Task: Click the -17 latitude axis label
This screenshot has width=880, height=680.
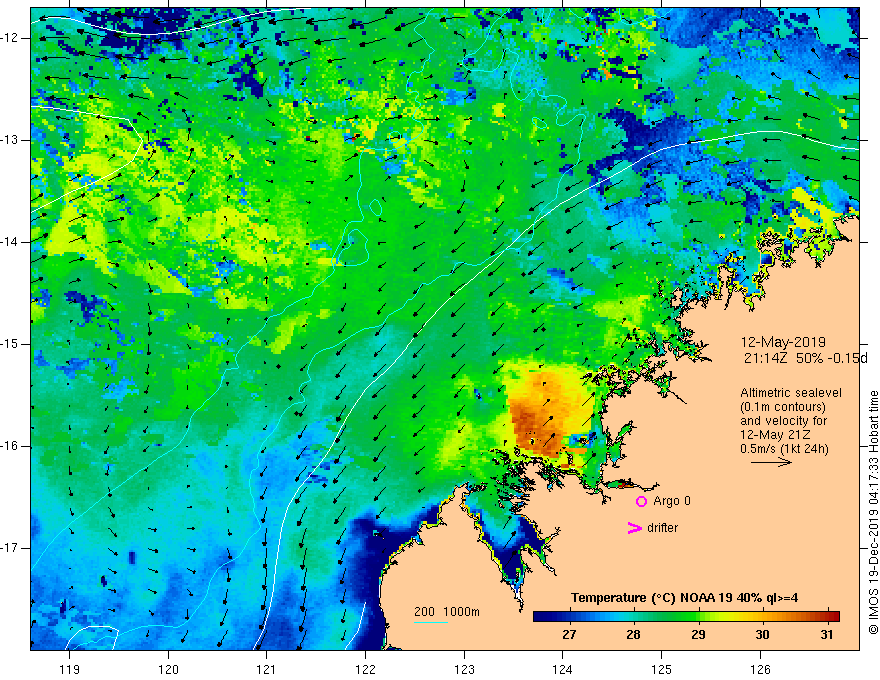Action: pyautogui.click(x=10, y=548)
